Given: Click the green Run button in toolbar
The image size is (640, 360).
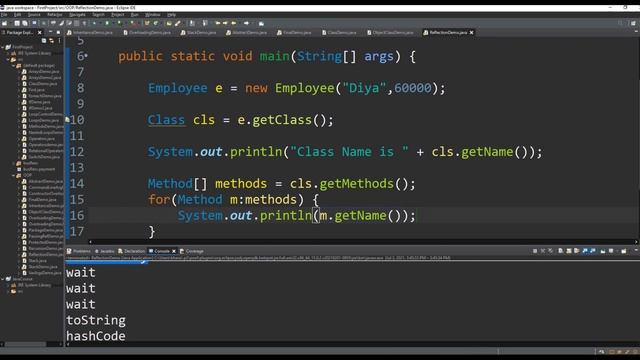Looking at the screenshot, I should 107,23.
